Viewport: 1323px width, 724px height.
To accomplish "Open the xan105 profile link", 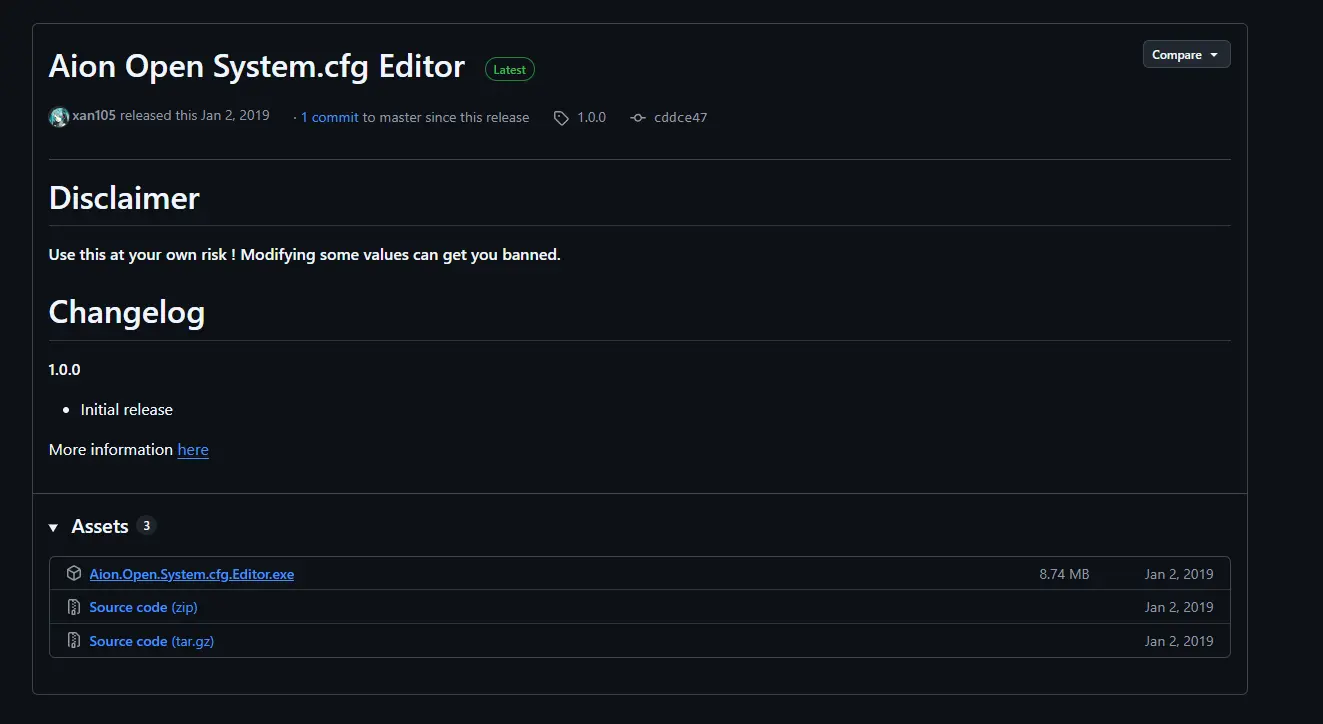I will coord(94,116).
